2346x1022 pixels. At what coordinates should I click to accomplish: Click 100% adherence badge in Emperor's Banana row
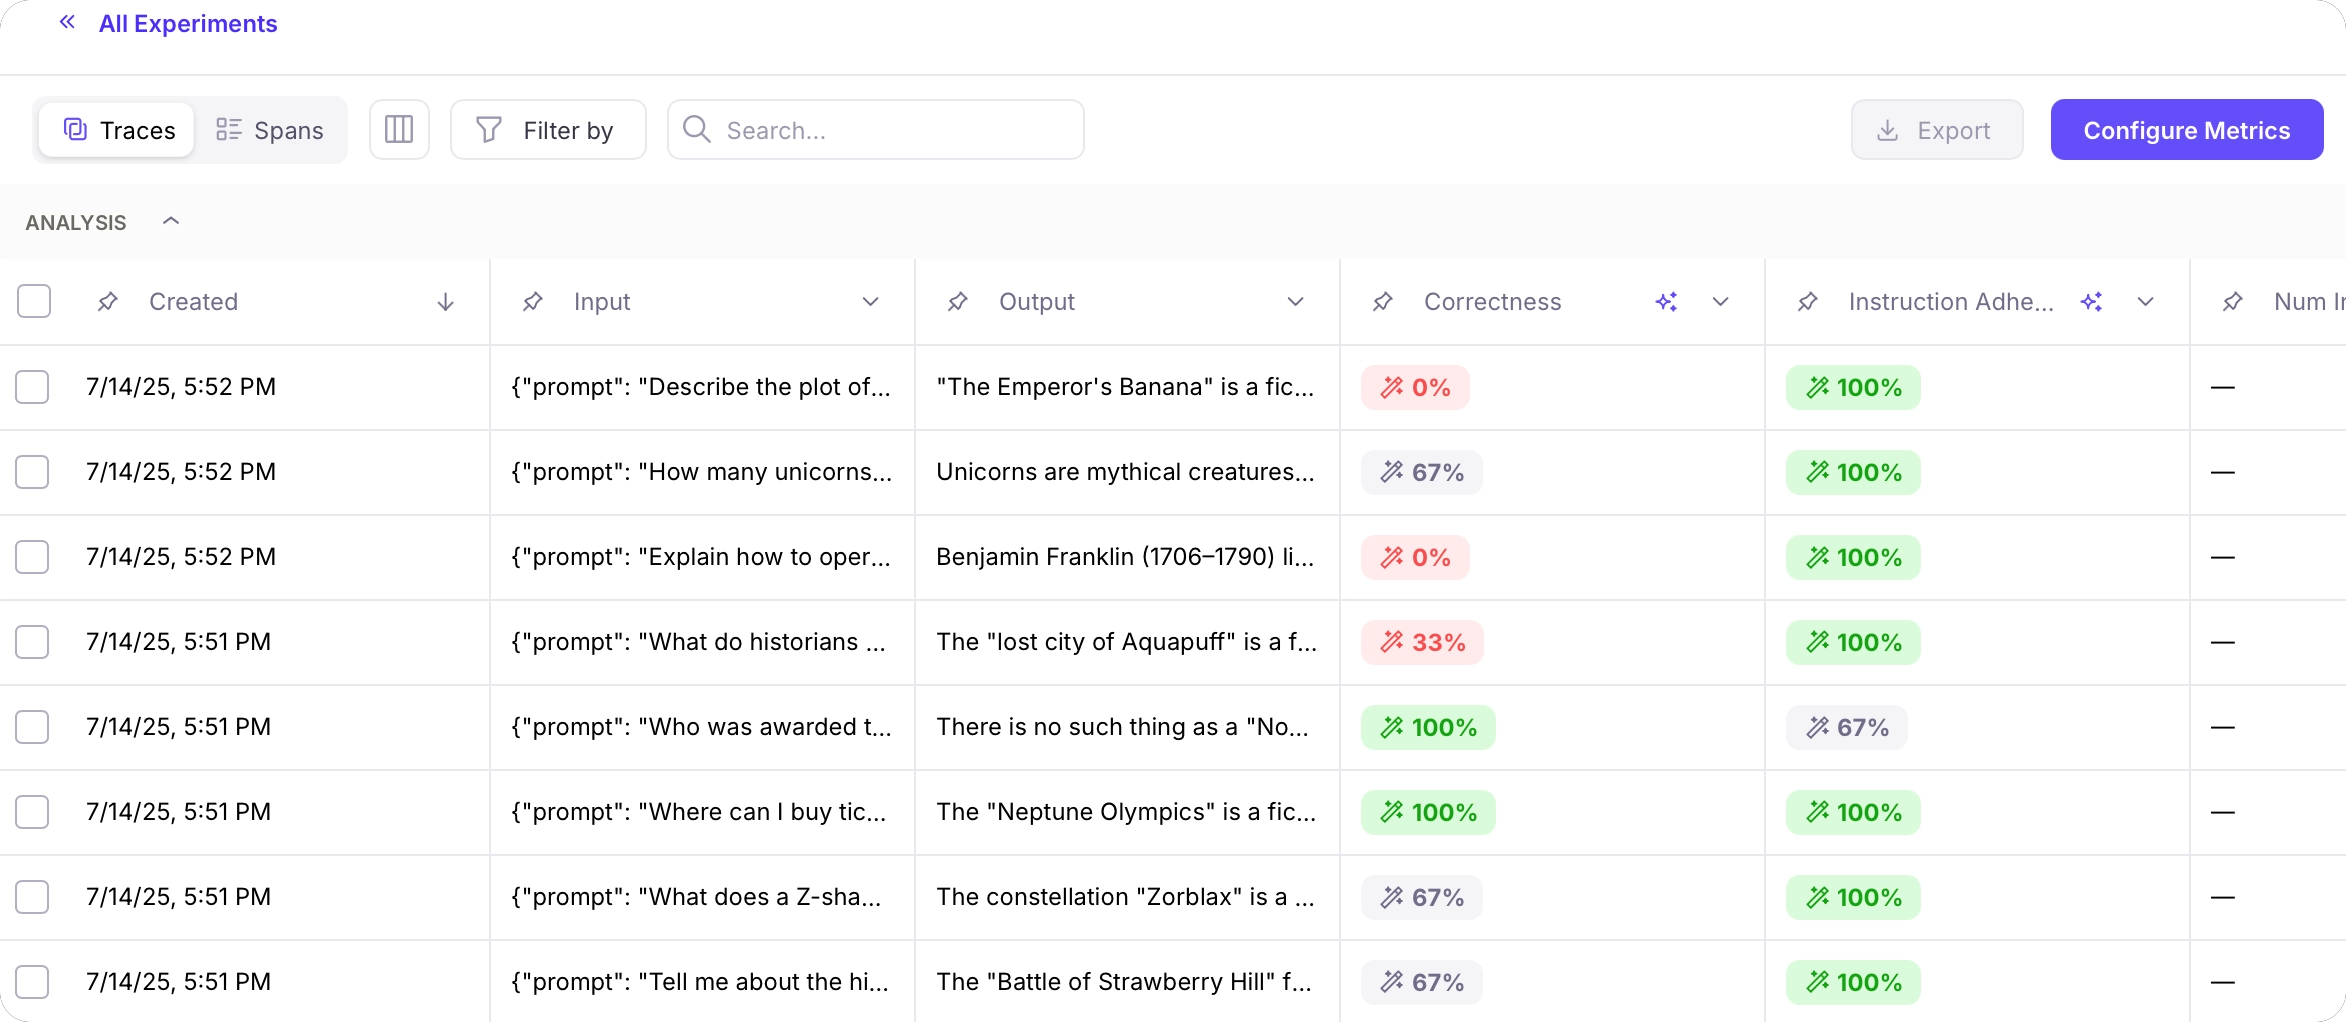point(1853,387)
